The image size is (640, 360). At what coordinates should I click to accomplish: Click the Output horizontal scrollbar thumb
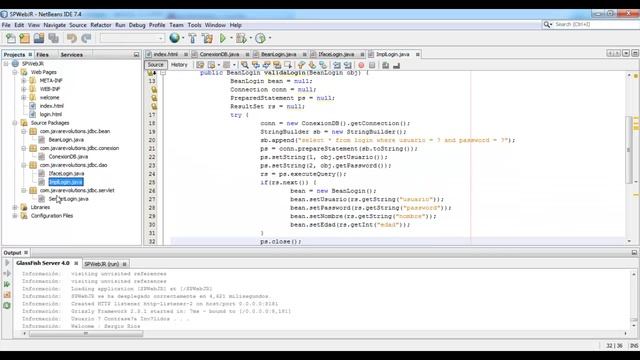tap(86, 333)
